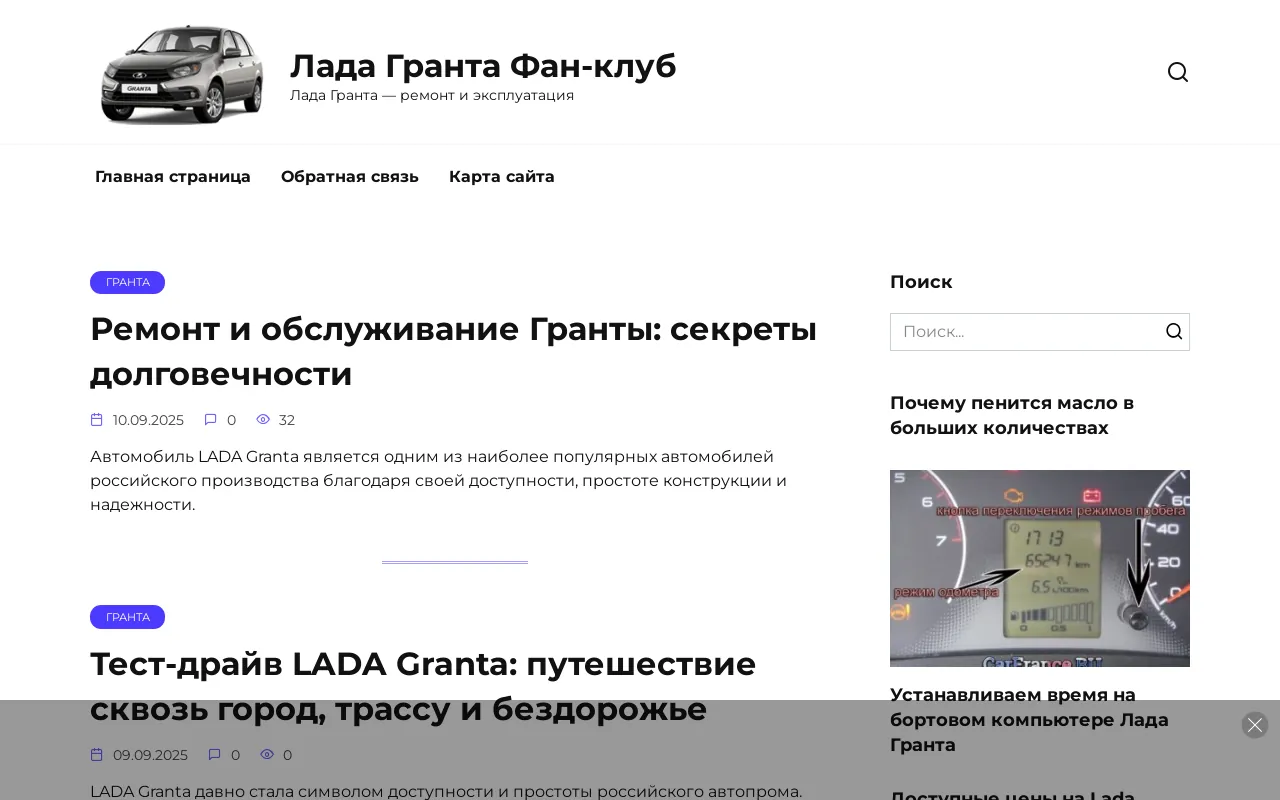
Task: Click comments icon of the Тест-драйв article
Action: pos(215,755)
